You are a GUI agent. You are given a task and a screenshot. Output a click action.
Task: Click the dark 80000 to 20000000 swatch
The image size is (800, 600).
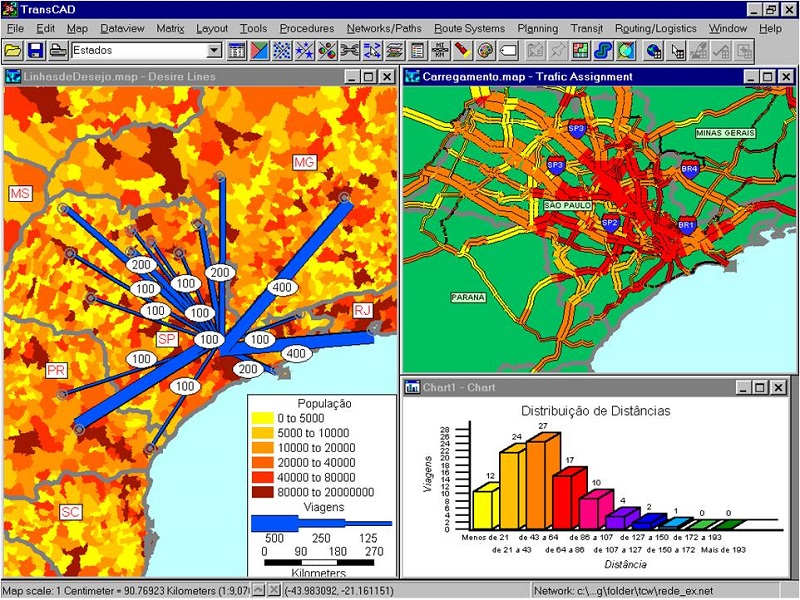[x=262, y=492]
